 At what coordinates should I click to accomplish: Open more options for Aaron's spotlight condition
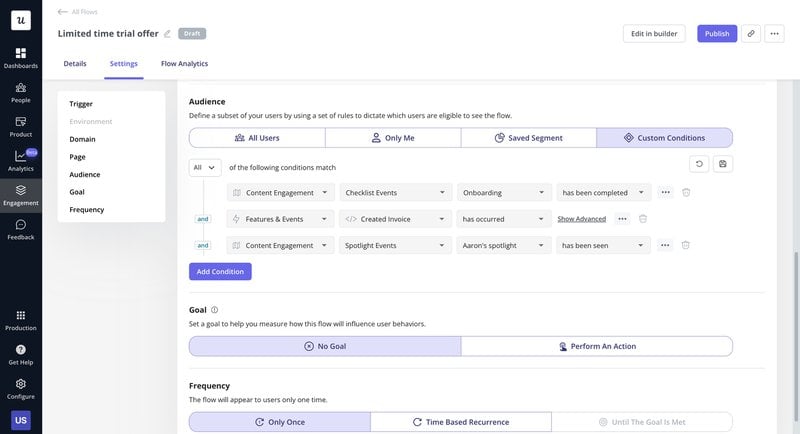coord(665,245)
